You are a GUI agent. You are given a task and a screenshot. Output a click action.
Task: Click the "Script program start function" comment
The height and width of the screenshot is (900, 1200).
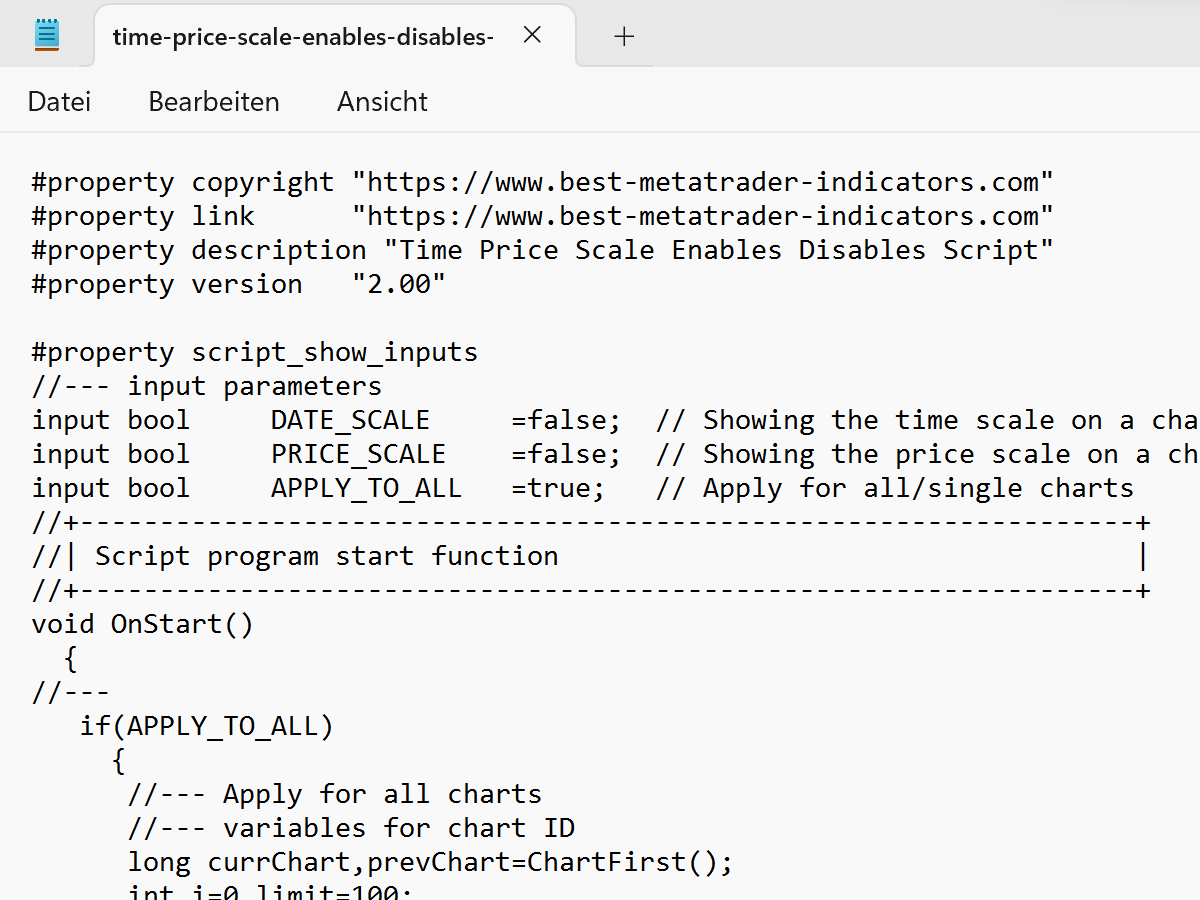click(326, 557)
